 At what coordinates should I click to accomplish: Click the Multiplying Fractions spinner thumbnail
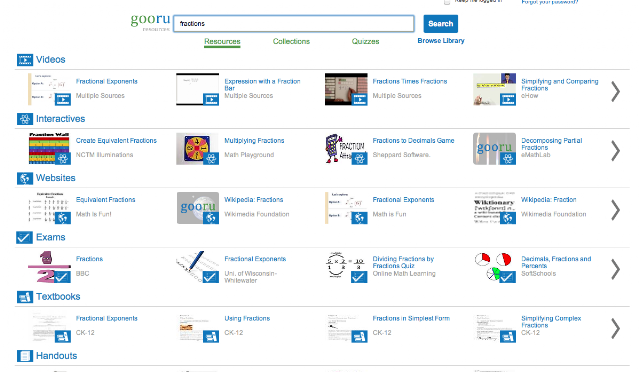click(x=197, y=149)
